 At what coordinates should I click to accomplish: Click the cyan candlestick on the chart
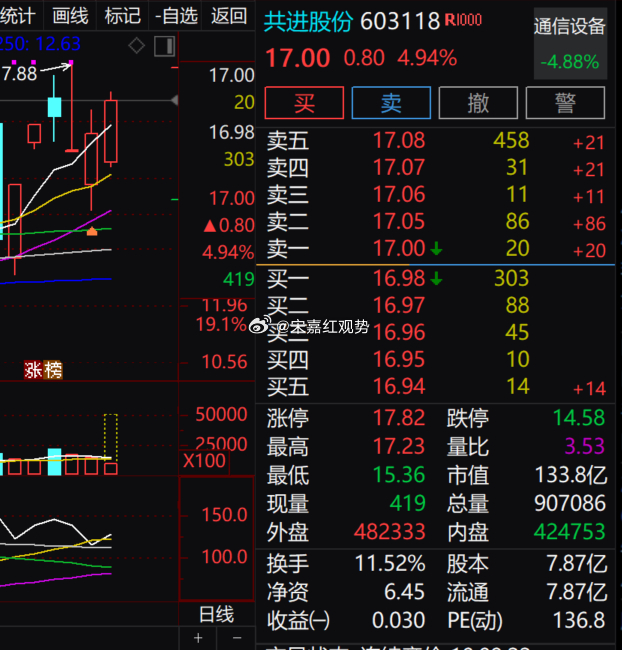(54, 107)
